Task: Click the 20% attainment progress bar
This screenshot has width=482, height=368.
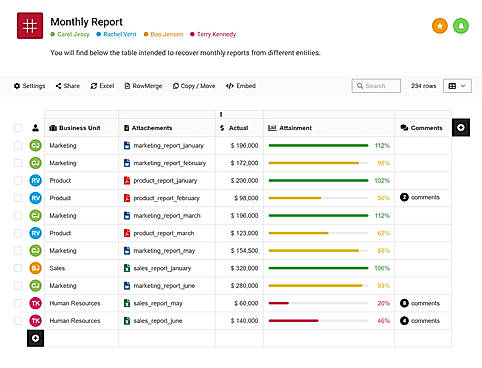Action: 318,303
